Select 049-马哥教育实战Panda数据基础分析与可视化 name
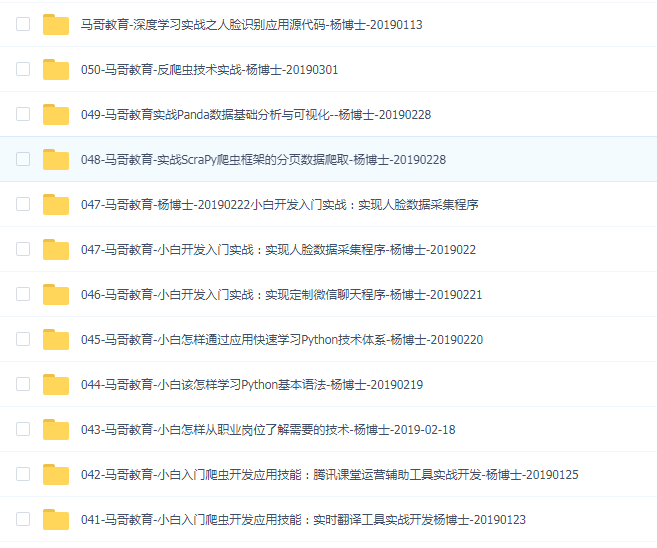 click(256, 114)
